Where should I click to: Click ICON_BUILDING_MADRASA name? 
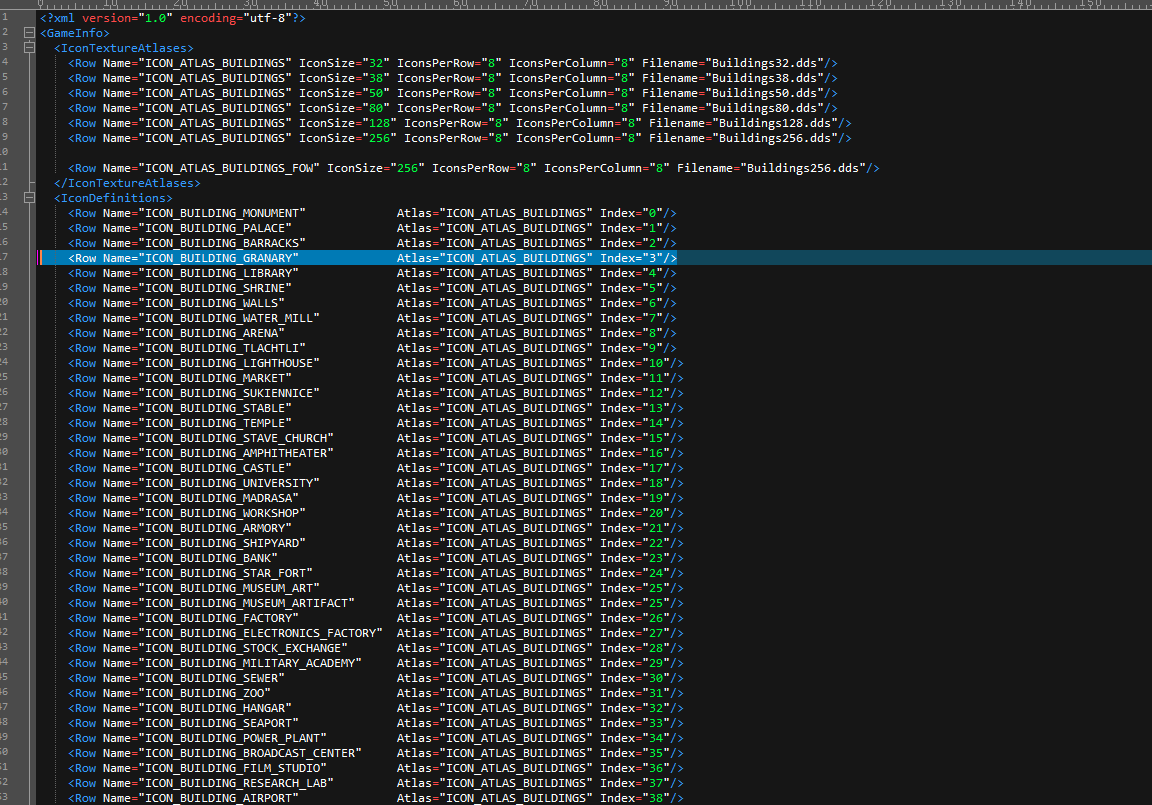219,498
